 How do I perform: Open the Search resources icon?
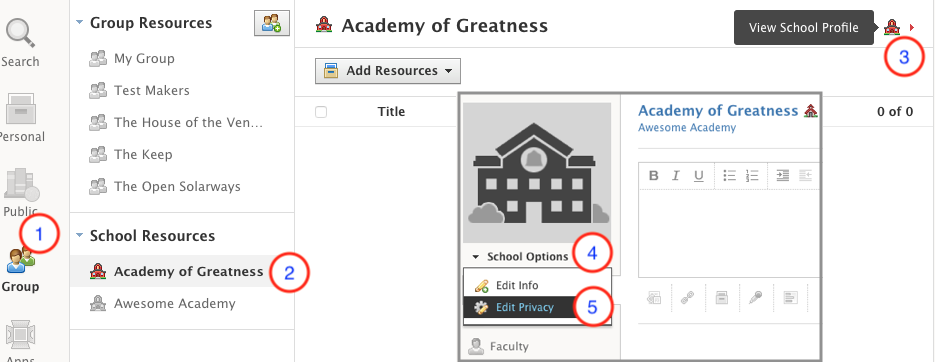click(20, 42)
